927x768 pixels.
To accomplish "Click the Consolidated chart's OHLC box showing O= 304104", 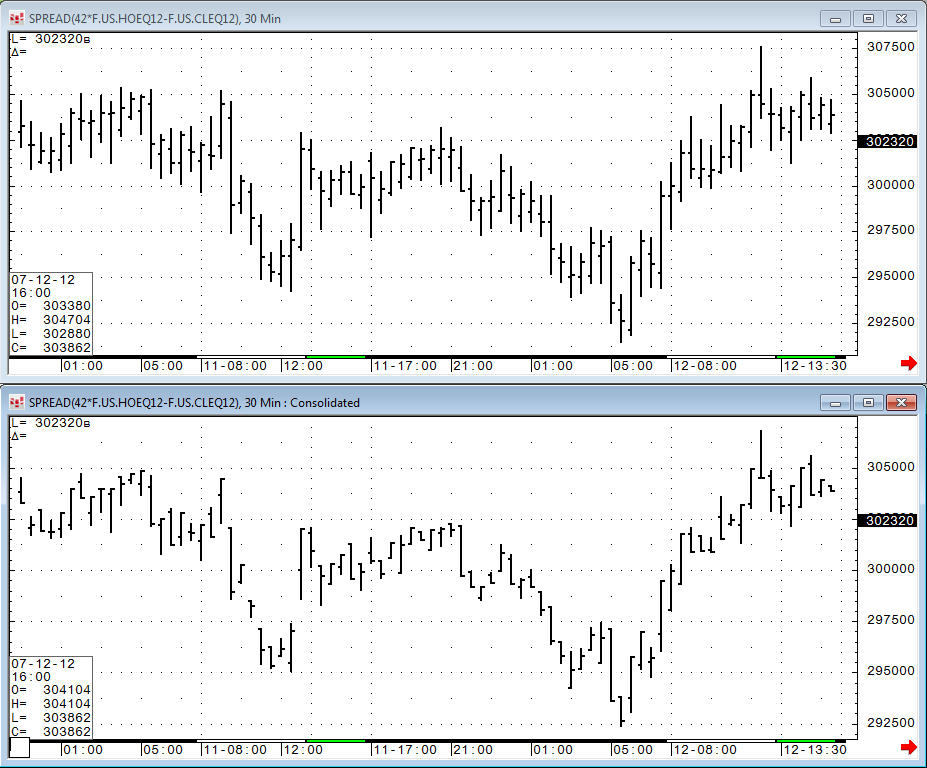I will (51, 697).
